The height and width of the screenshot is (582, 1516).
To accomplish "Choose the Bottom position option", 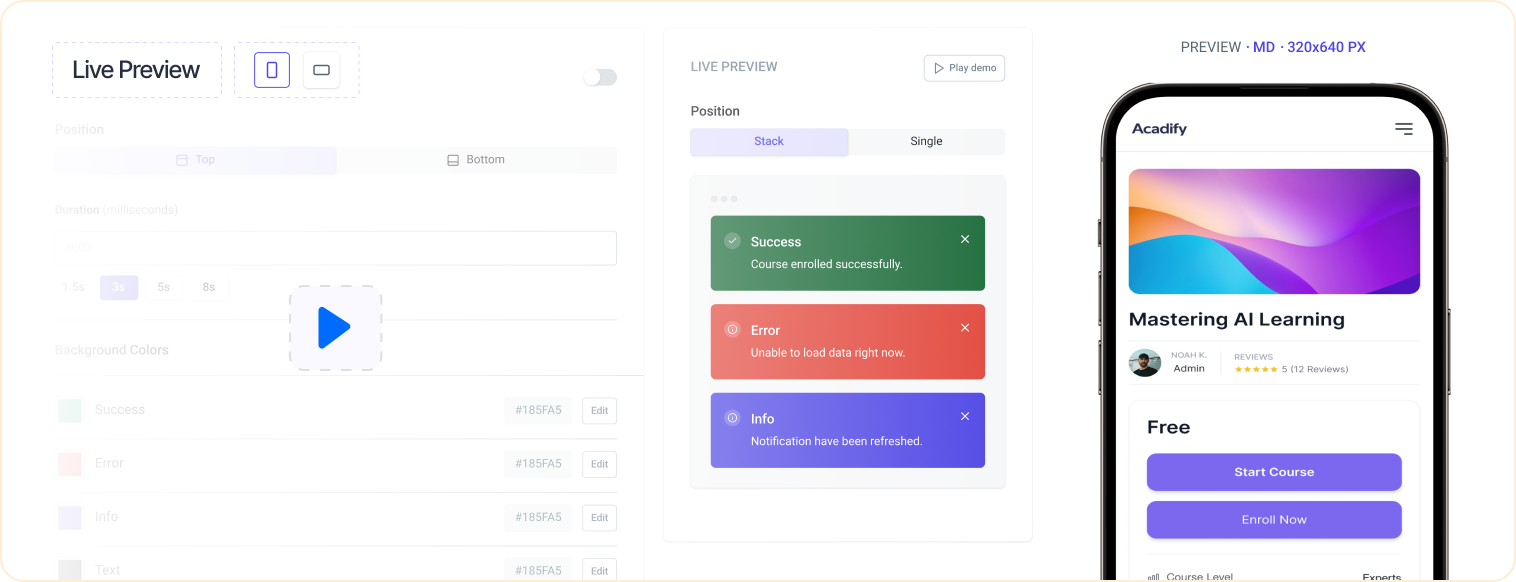I will tap(476, 160).
